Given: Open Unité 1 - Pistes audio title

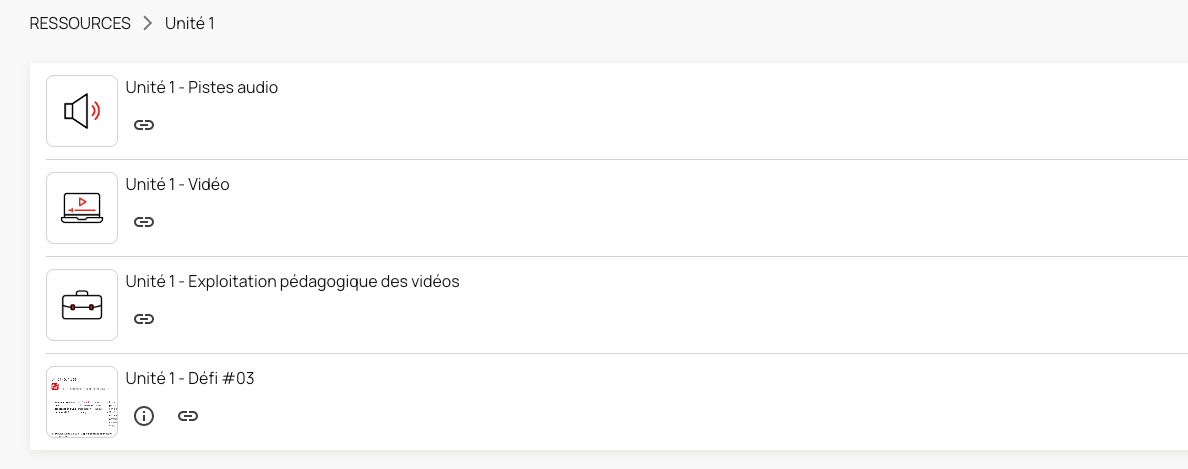Looking at the screenshot, I should (x=202, y=87).
